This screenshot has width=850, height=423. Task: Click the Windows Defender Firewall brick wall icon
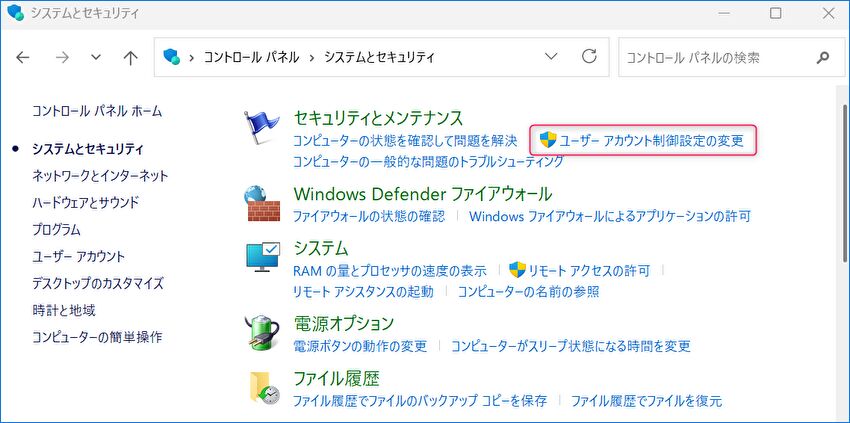(262, 203)
